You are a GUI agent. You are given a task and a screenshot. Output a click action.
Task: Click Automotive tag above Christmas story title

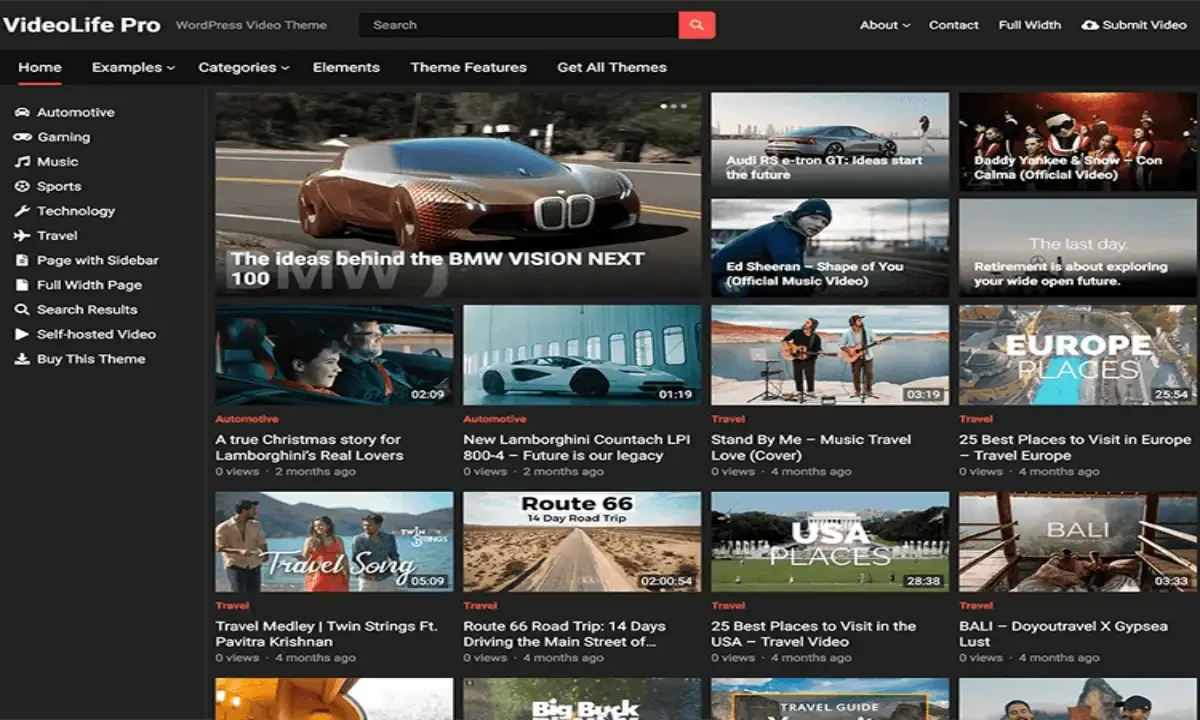tap(247, 419)
